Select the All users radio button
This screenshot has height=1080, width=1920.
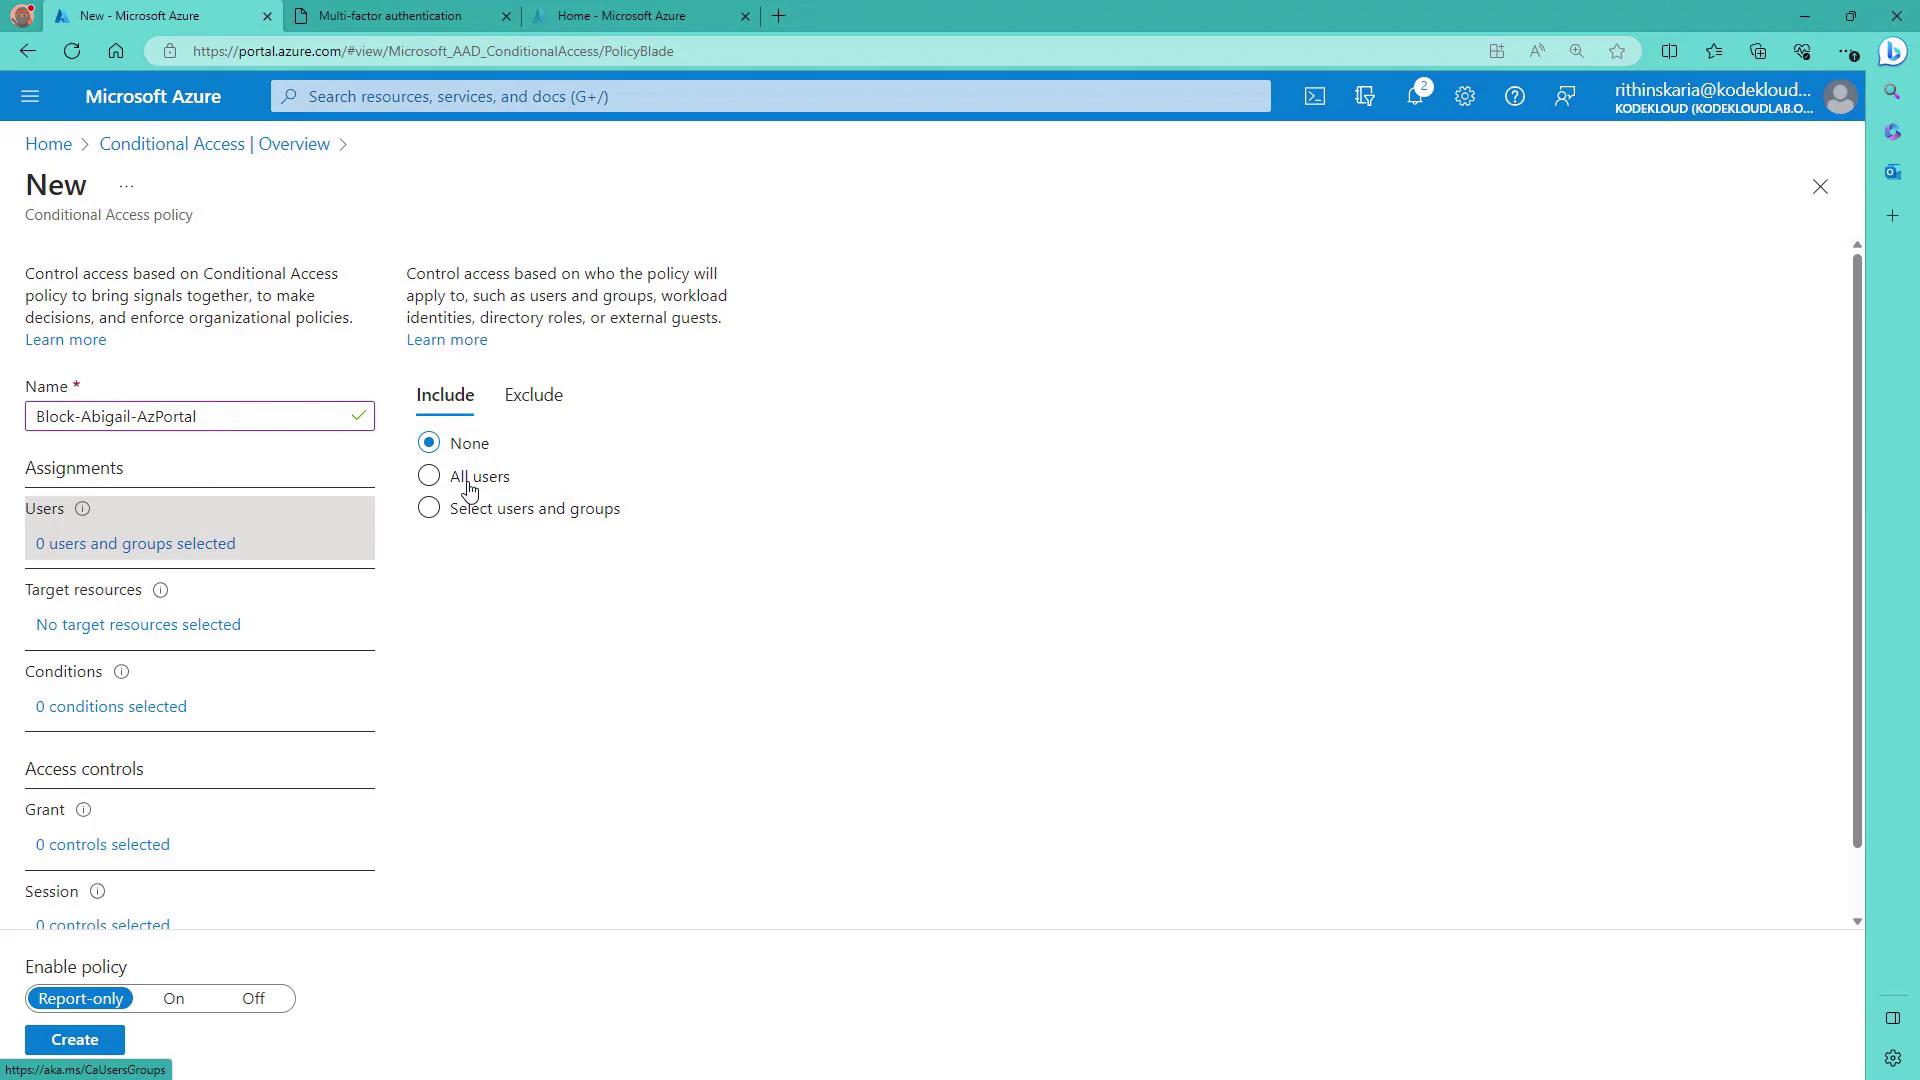pos(429,476)
